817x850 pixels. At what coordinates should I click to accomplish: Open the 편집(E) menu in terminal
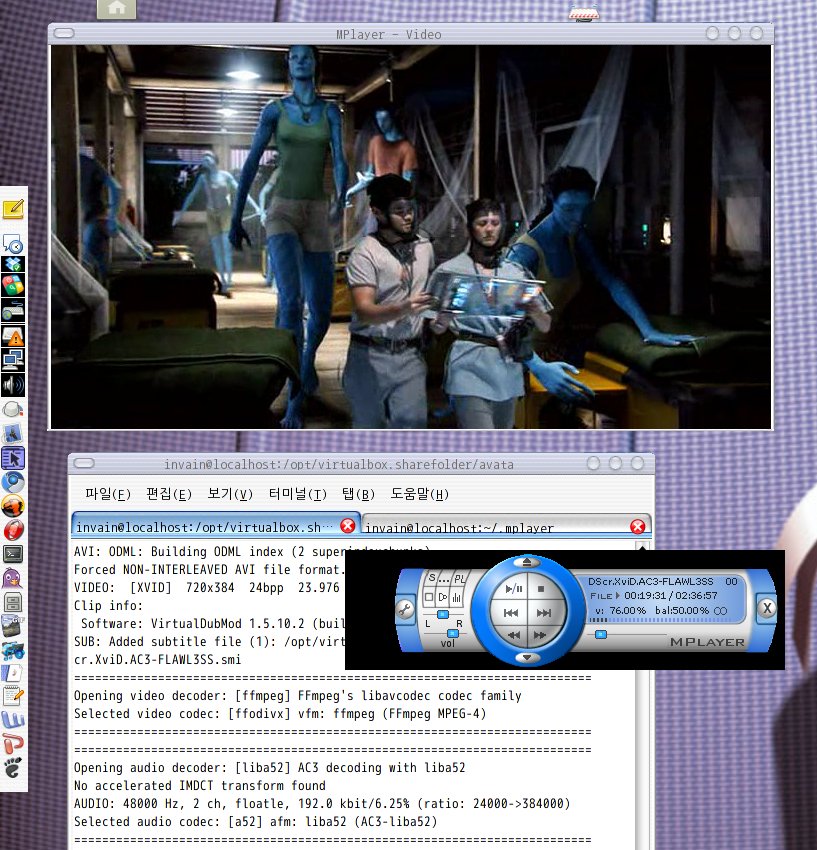(169, 494)
